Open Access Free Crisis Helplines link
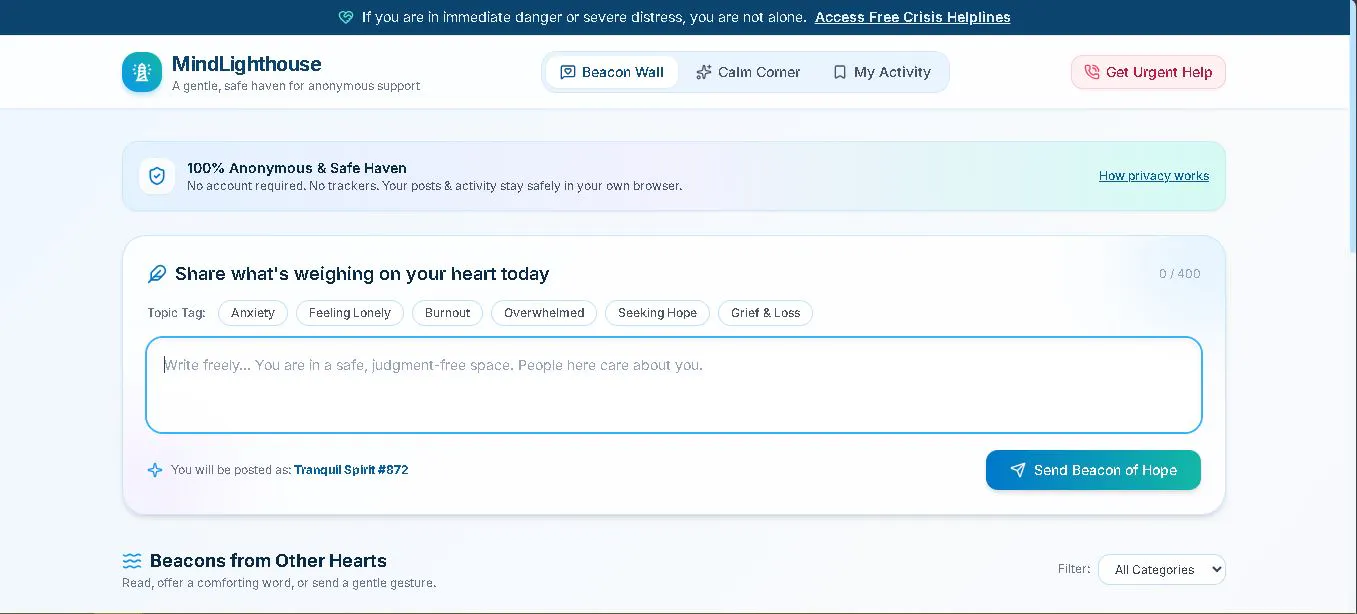 913,17
